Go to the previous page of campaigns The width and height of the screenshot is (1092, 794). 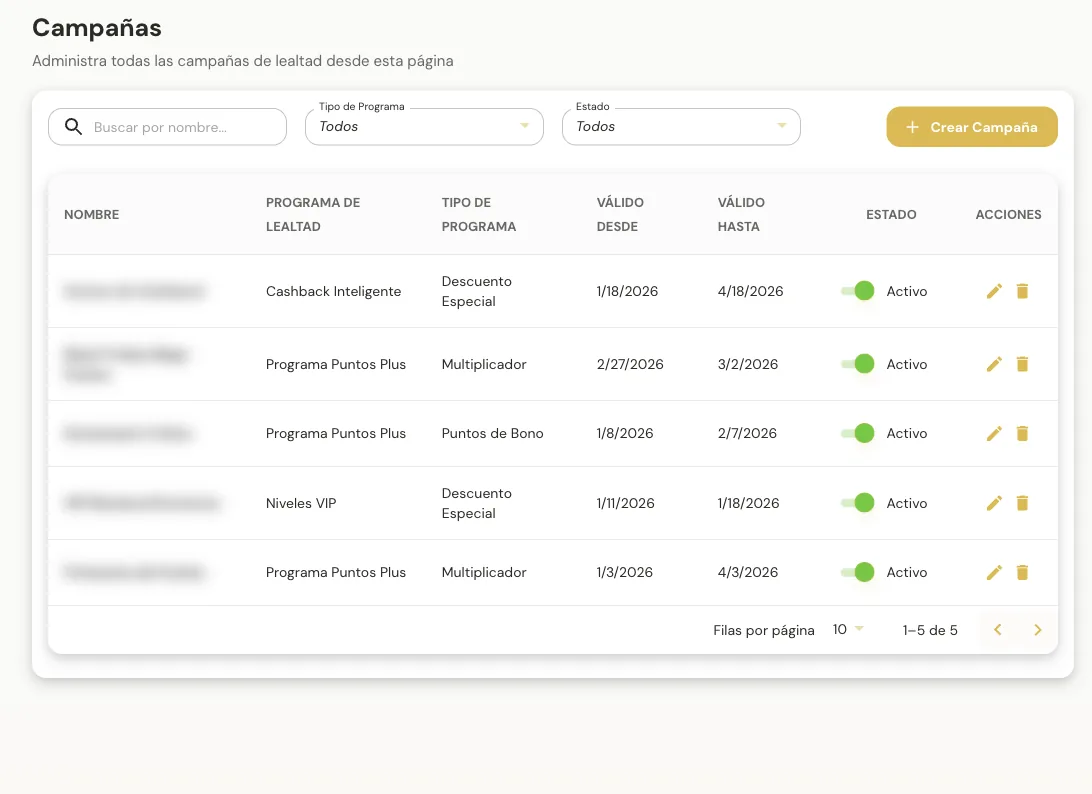pyautogui.click(x=998, y=630)
